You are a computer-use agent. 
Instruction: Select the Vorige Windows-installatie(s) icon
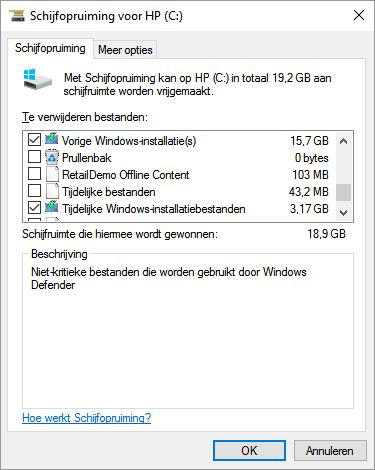[x=52, y=139]
